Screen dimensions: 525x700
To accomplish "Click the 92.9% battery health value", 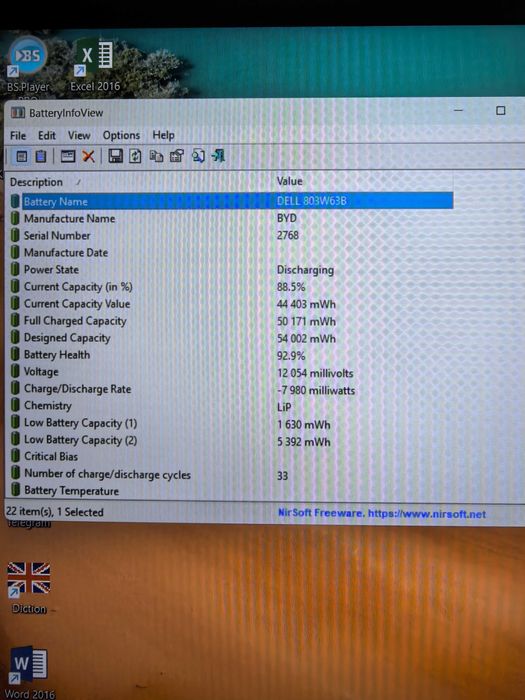I will (x=291, y=356).
